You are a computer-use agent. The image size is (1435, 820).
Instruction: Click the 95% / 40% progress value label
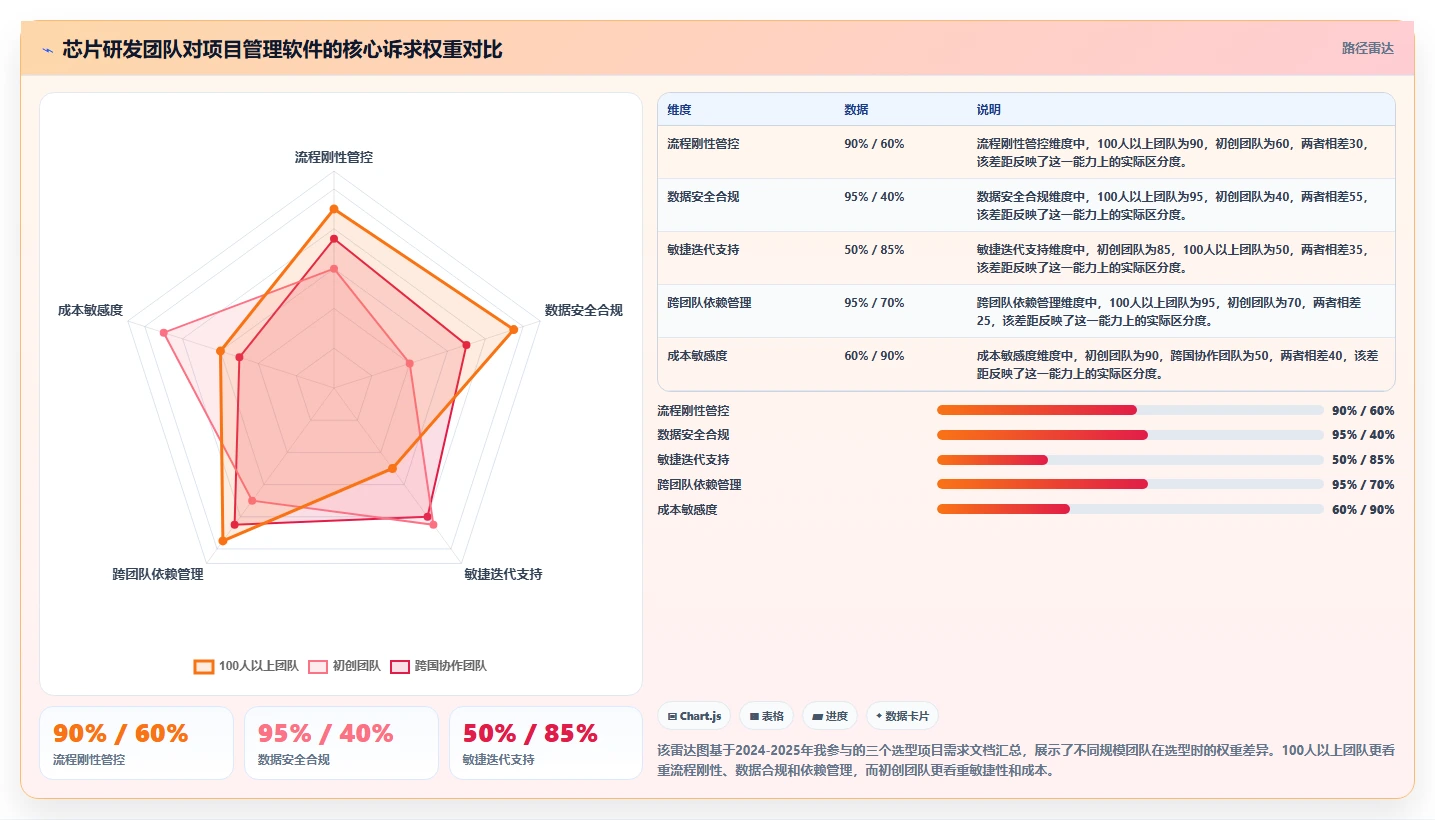1363,435
